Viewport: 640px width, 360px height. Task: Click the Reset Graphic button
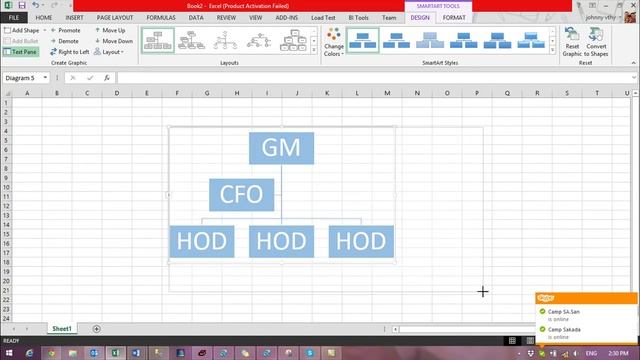click(572, 42)
